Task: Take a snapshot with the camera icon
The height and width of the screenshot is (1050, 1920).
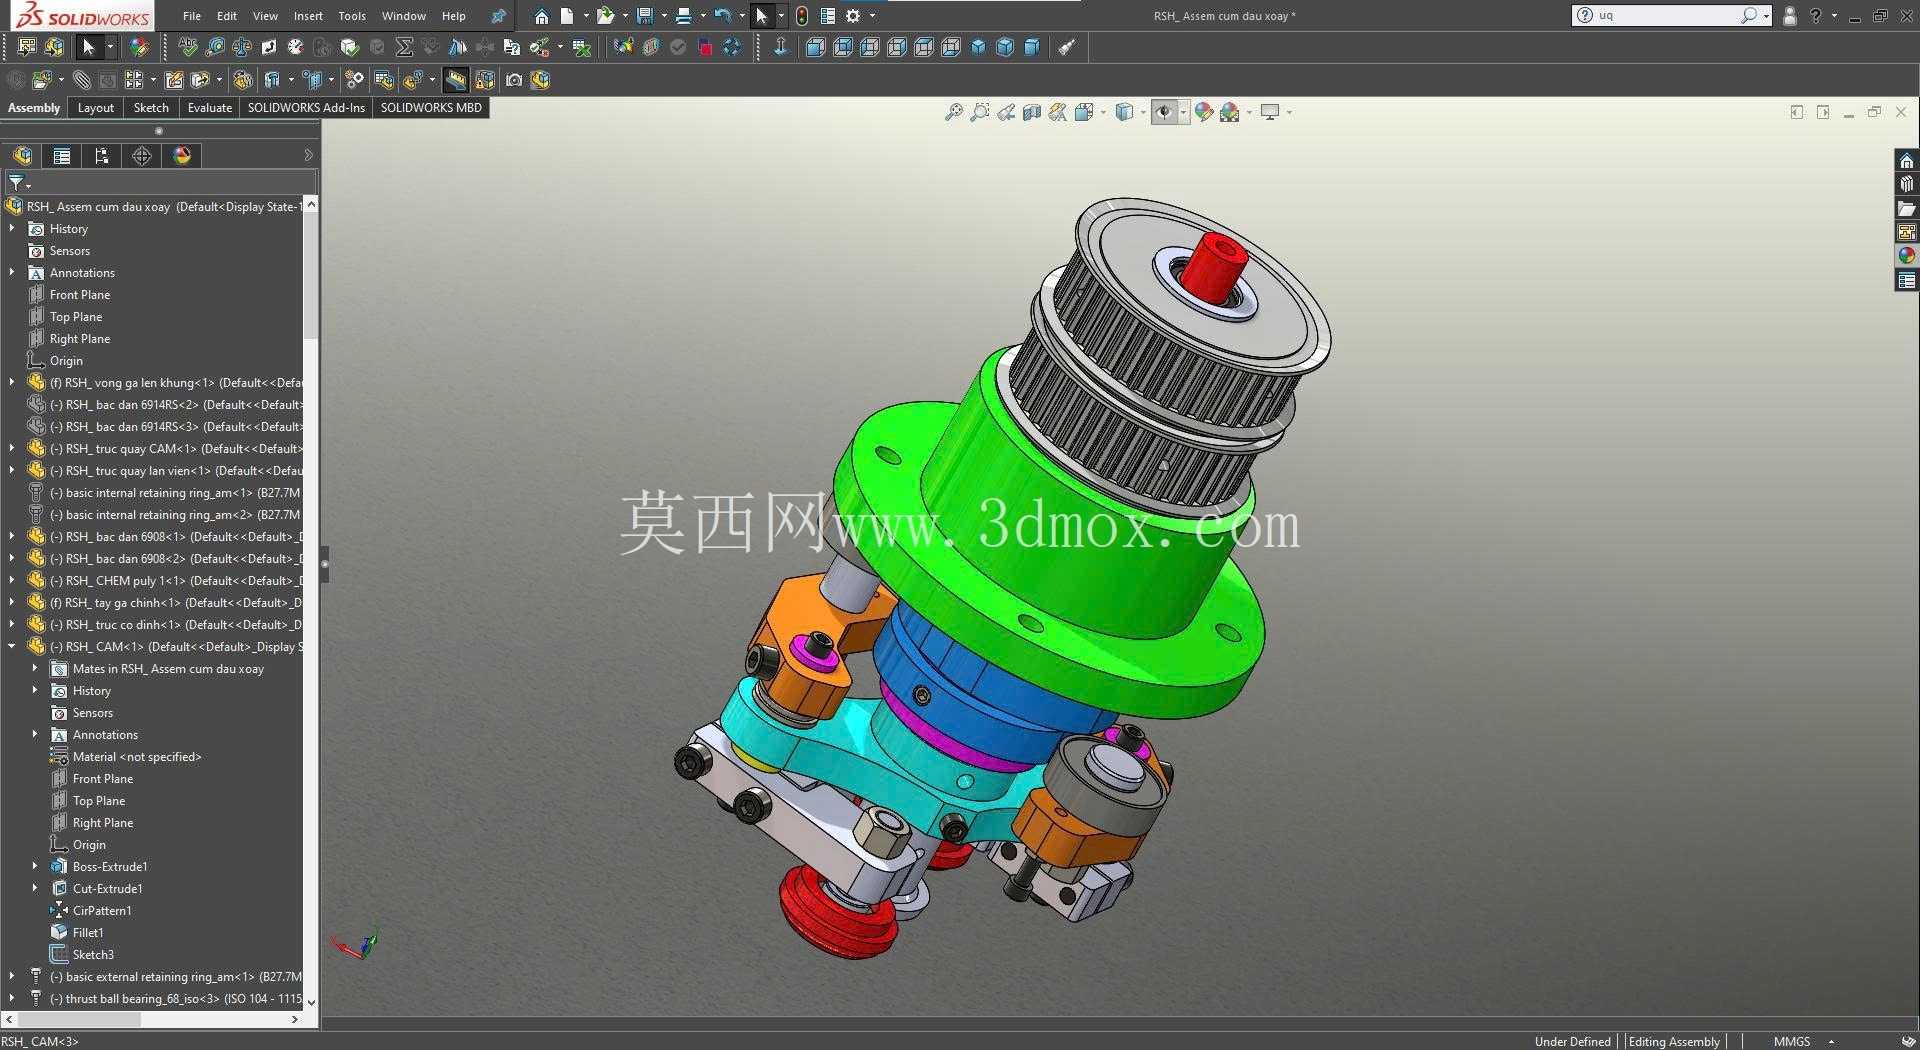Action: (514, 80)
